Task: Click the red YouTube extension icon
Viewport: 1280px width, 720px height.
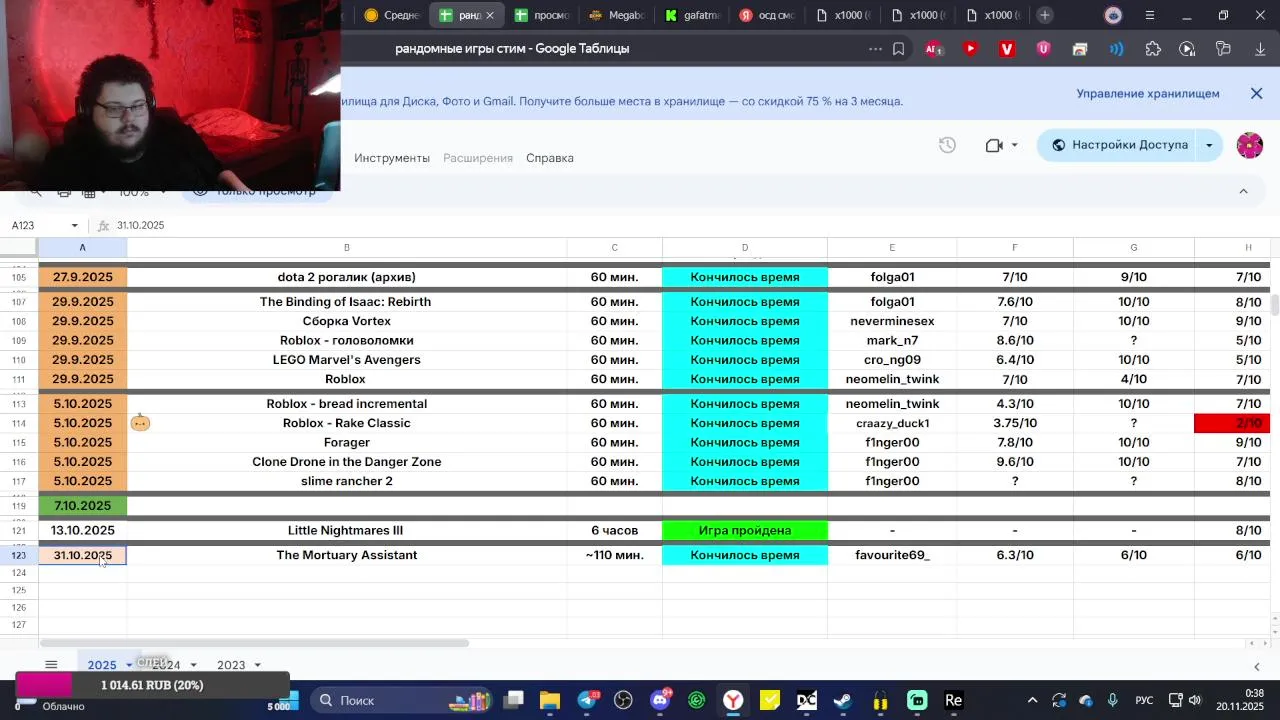Action: [970, 49]
